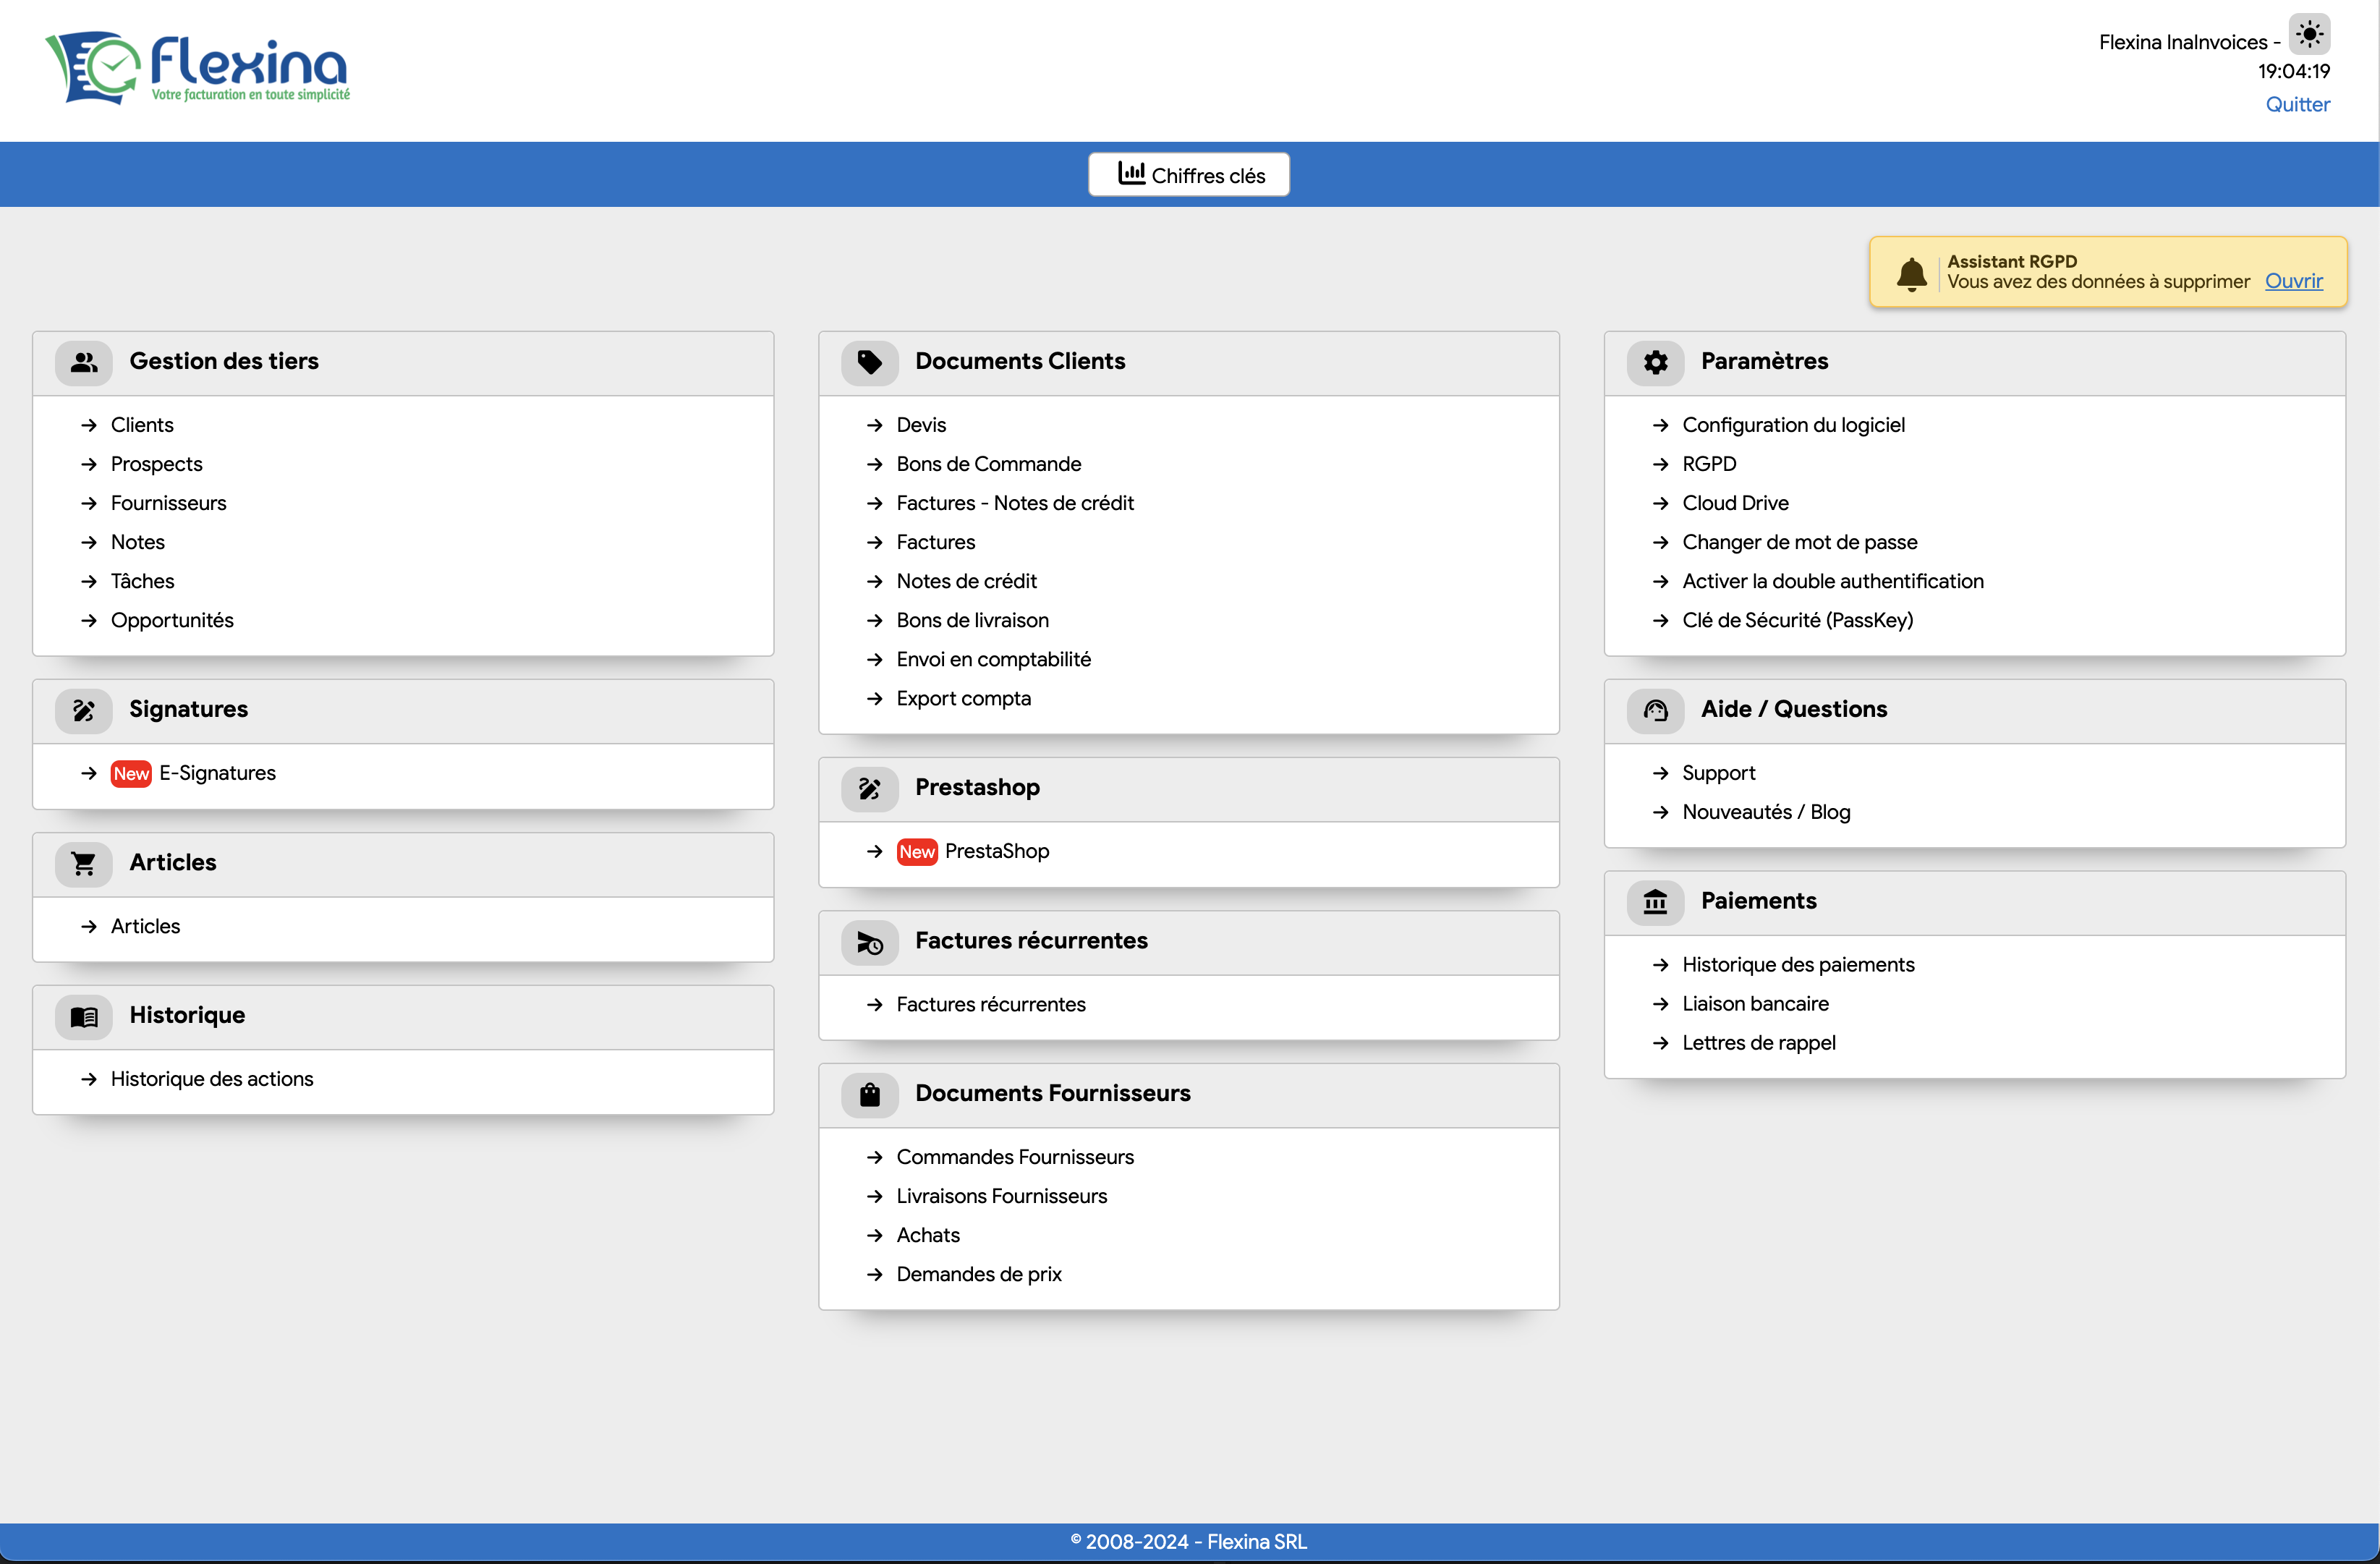The width and height of the screenshot is (2380, 1564).
Task: View Historique des actions
Action: coord(212,1079)
